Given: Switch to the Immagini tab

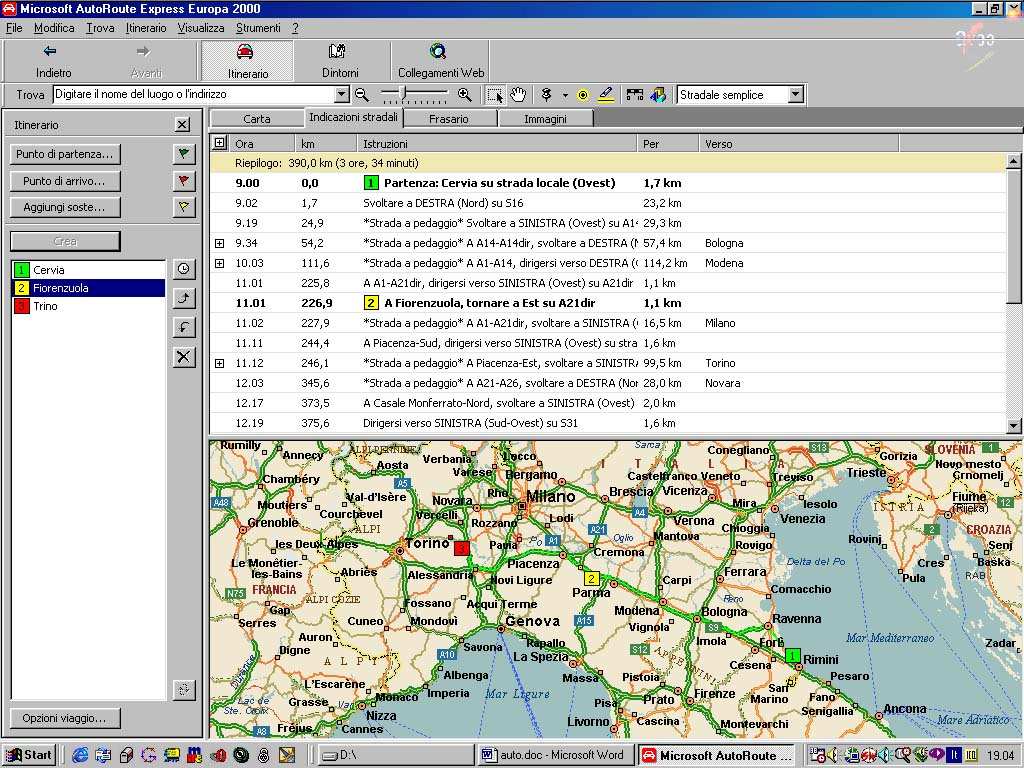Looking at the screenshot, I should [x=545, y=119].
